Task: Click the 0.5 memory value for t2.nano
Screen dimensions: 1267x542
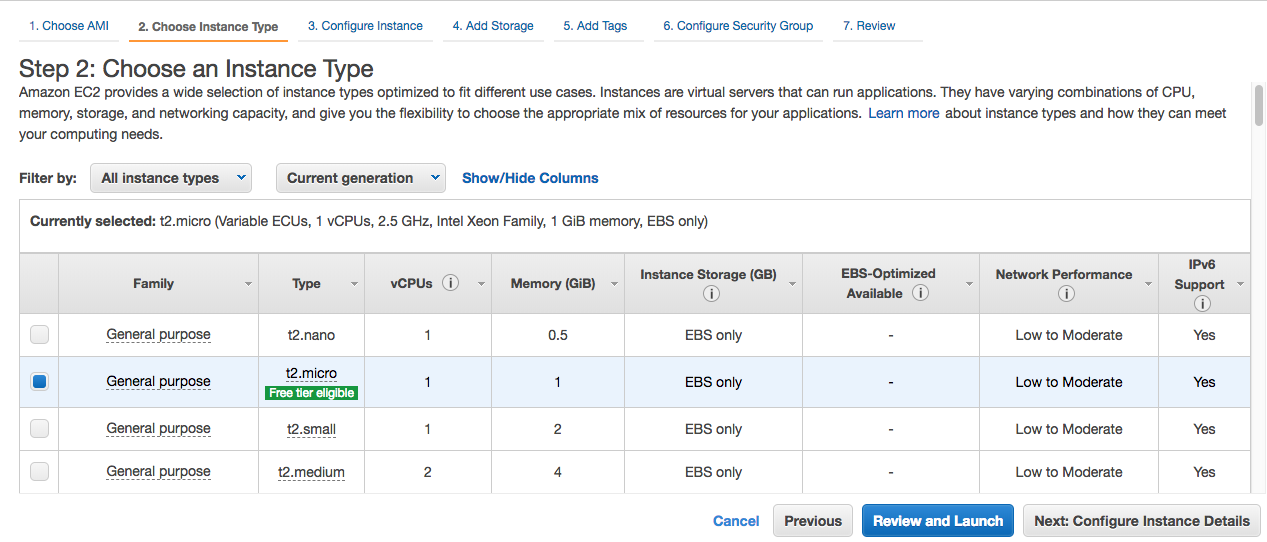Action: point(558,335)
